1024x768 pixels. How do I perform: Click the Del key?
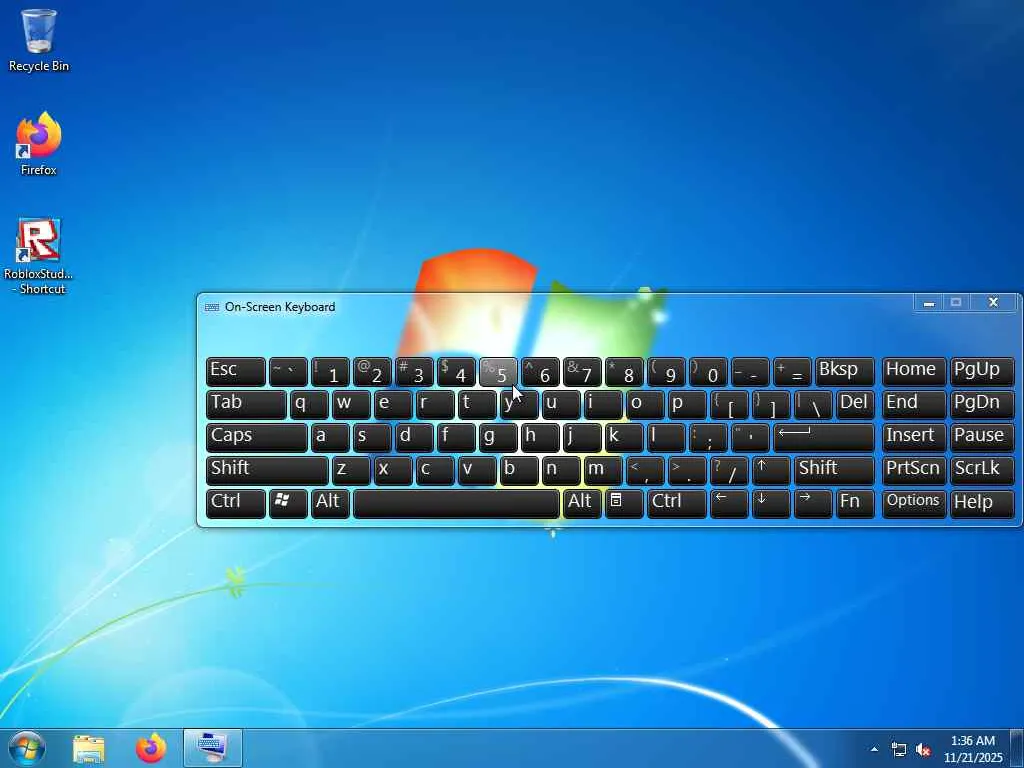pyautogui.click(x=855, y=404)
